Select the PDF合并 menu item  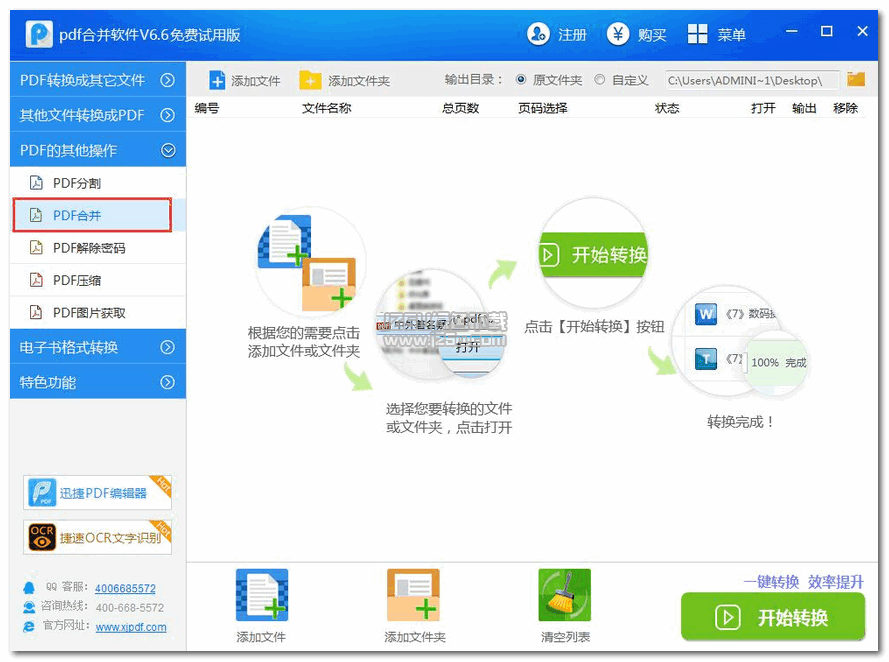[x=98, y=215]
